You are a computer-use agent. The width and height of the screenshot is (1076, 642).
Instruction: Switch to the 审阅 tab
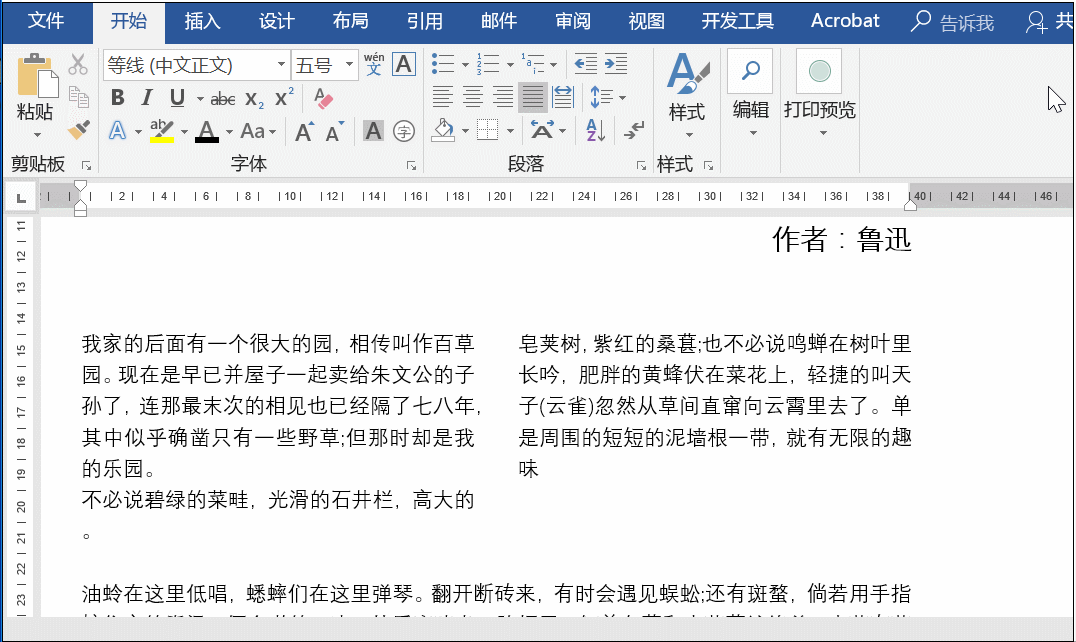coord(573,21)
